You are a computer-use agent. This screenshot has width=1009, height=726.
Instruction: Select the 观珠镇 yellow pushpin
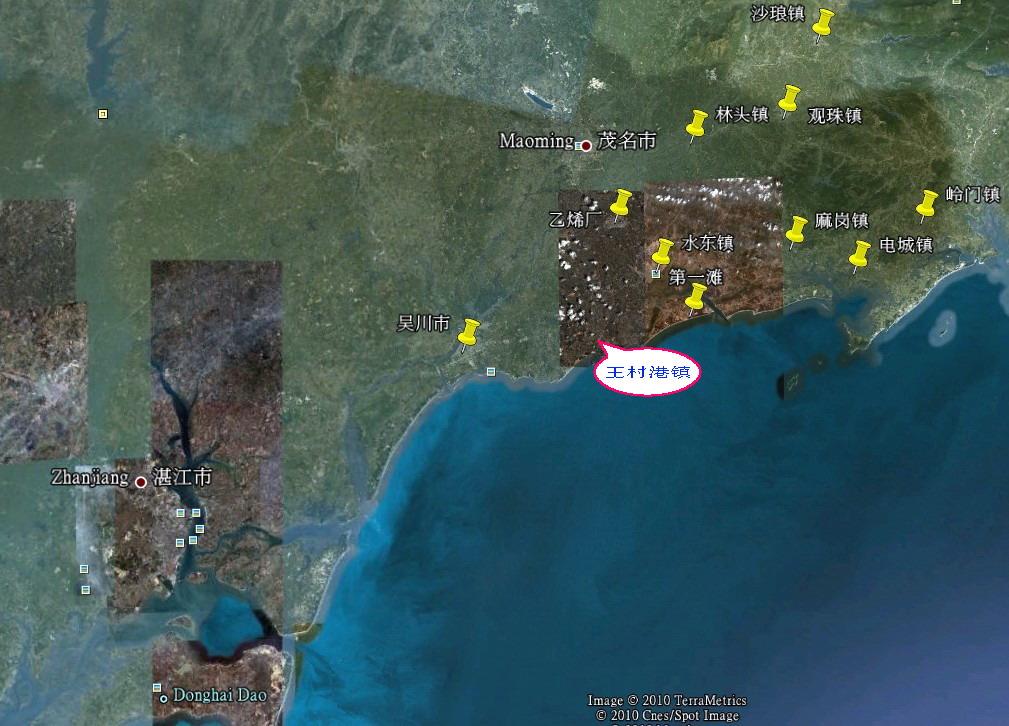pos(790,99)
